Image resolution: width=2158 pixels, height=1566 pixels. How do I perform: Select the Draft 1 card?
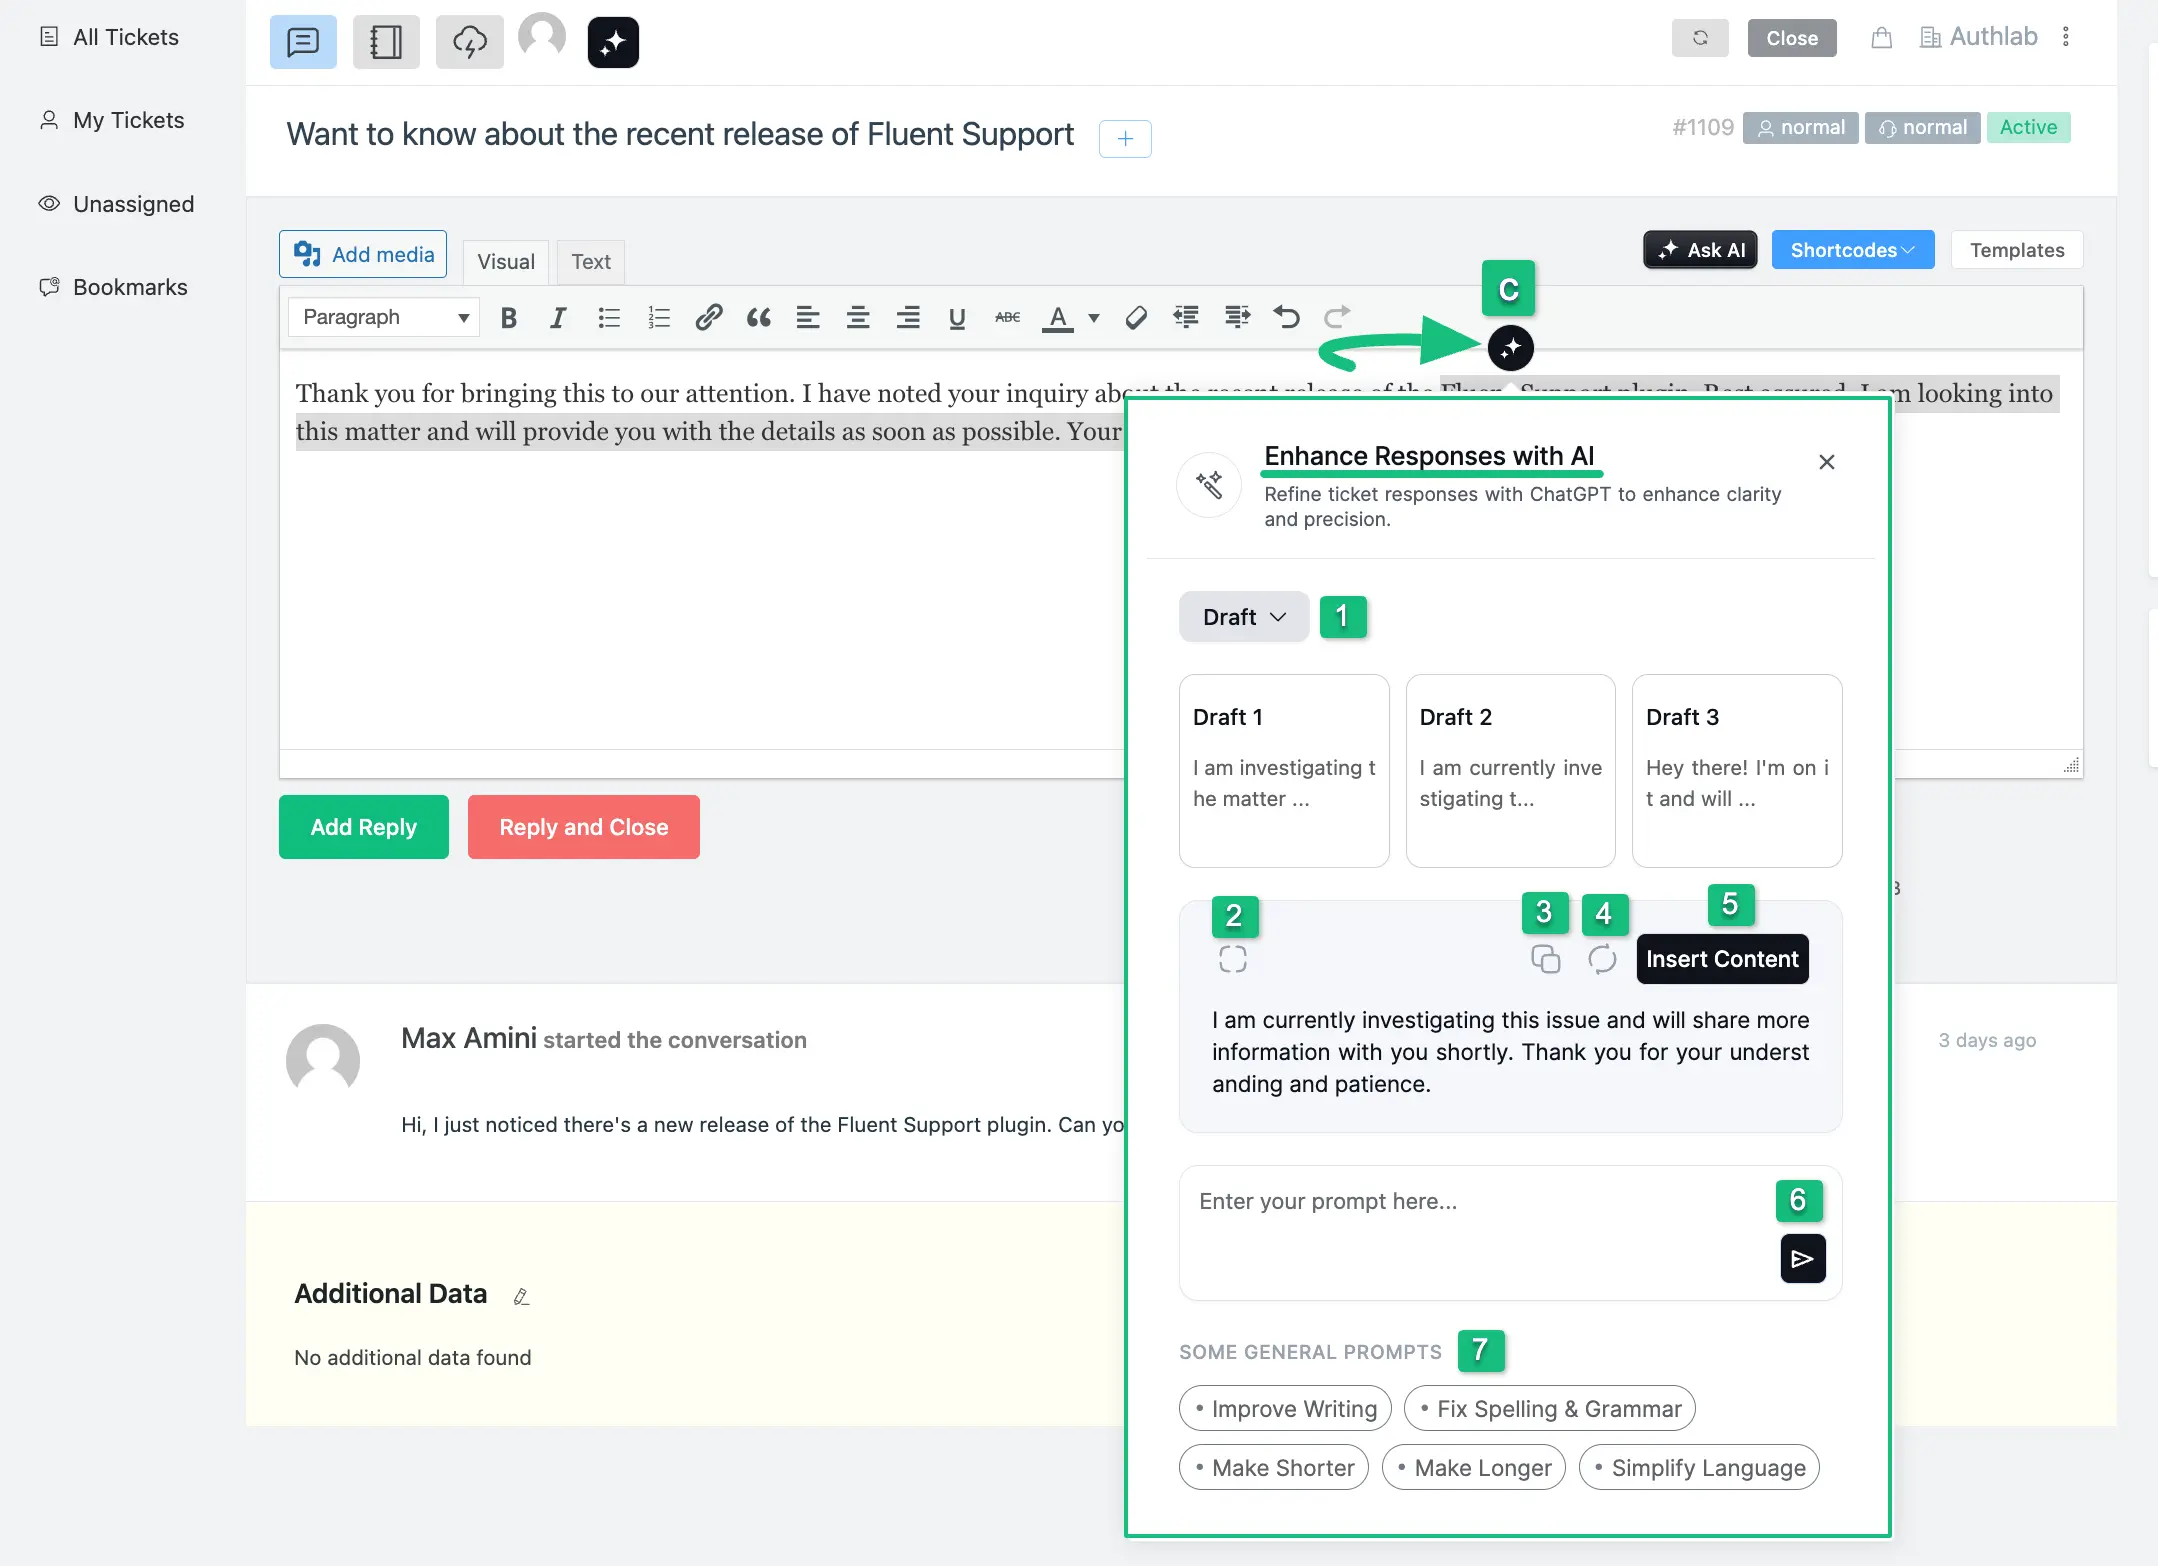(1284, 771)
